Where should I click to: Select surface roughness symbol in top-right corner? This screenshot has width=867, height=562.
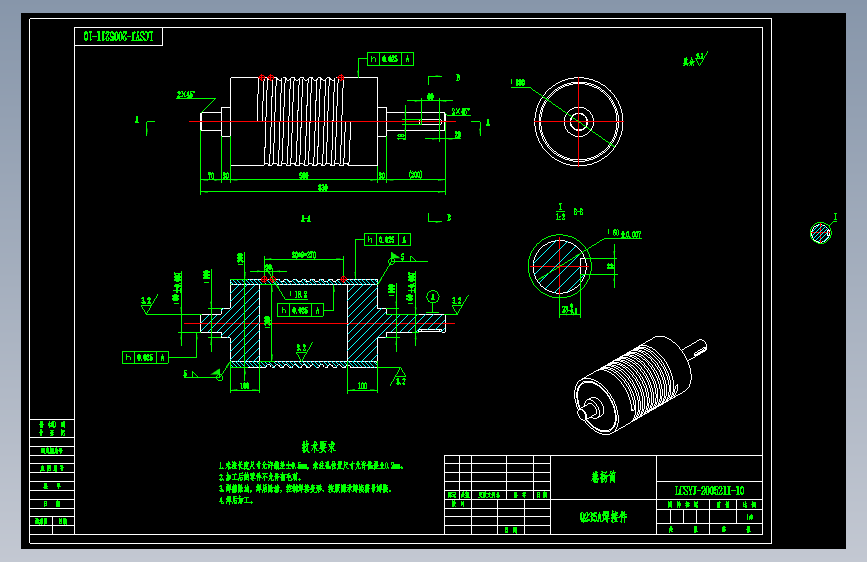coord(696,60)
